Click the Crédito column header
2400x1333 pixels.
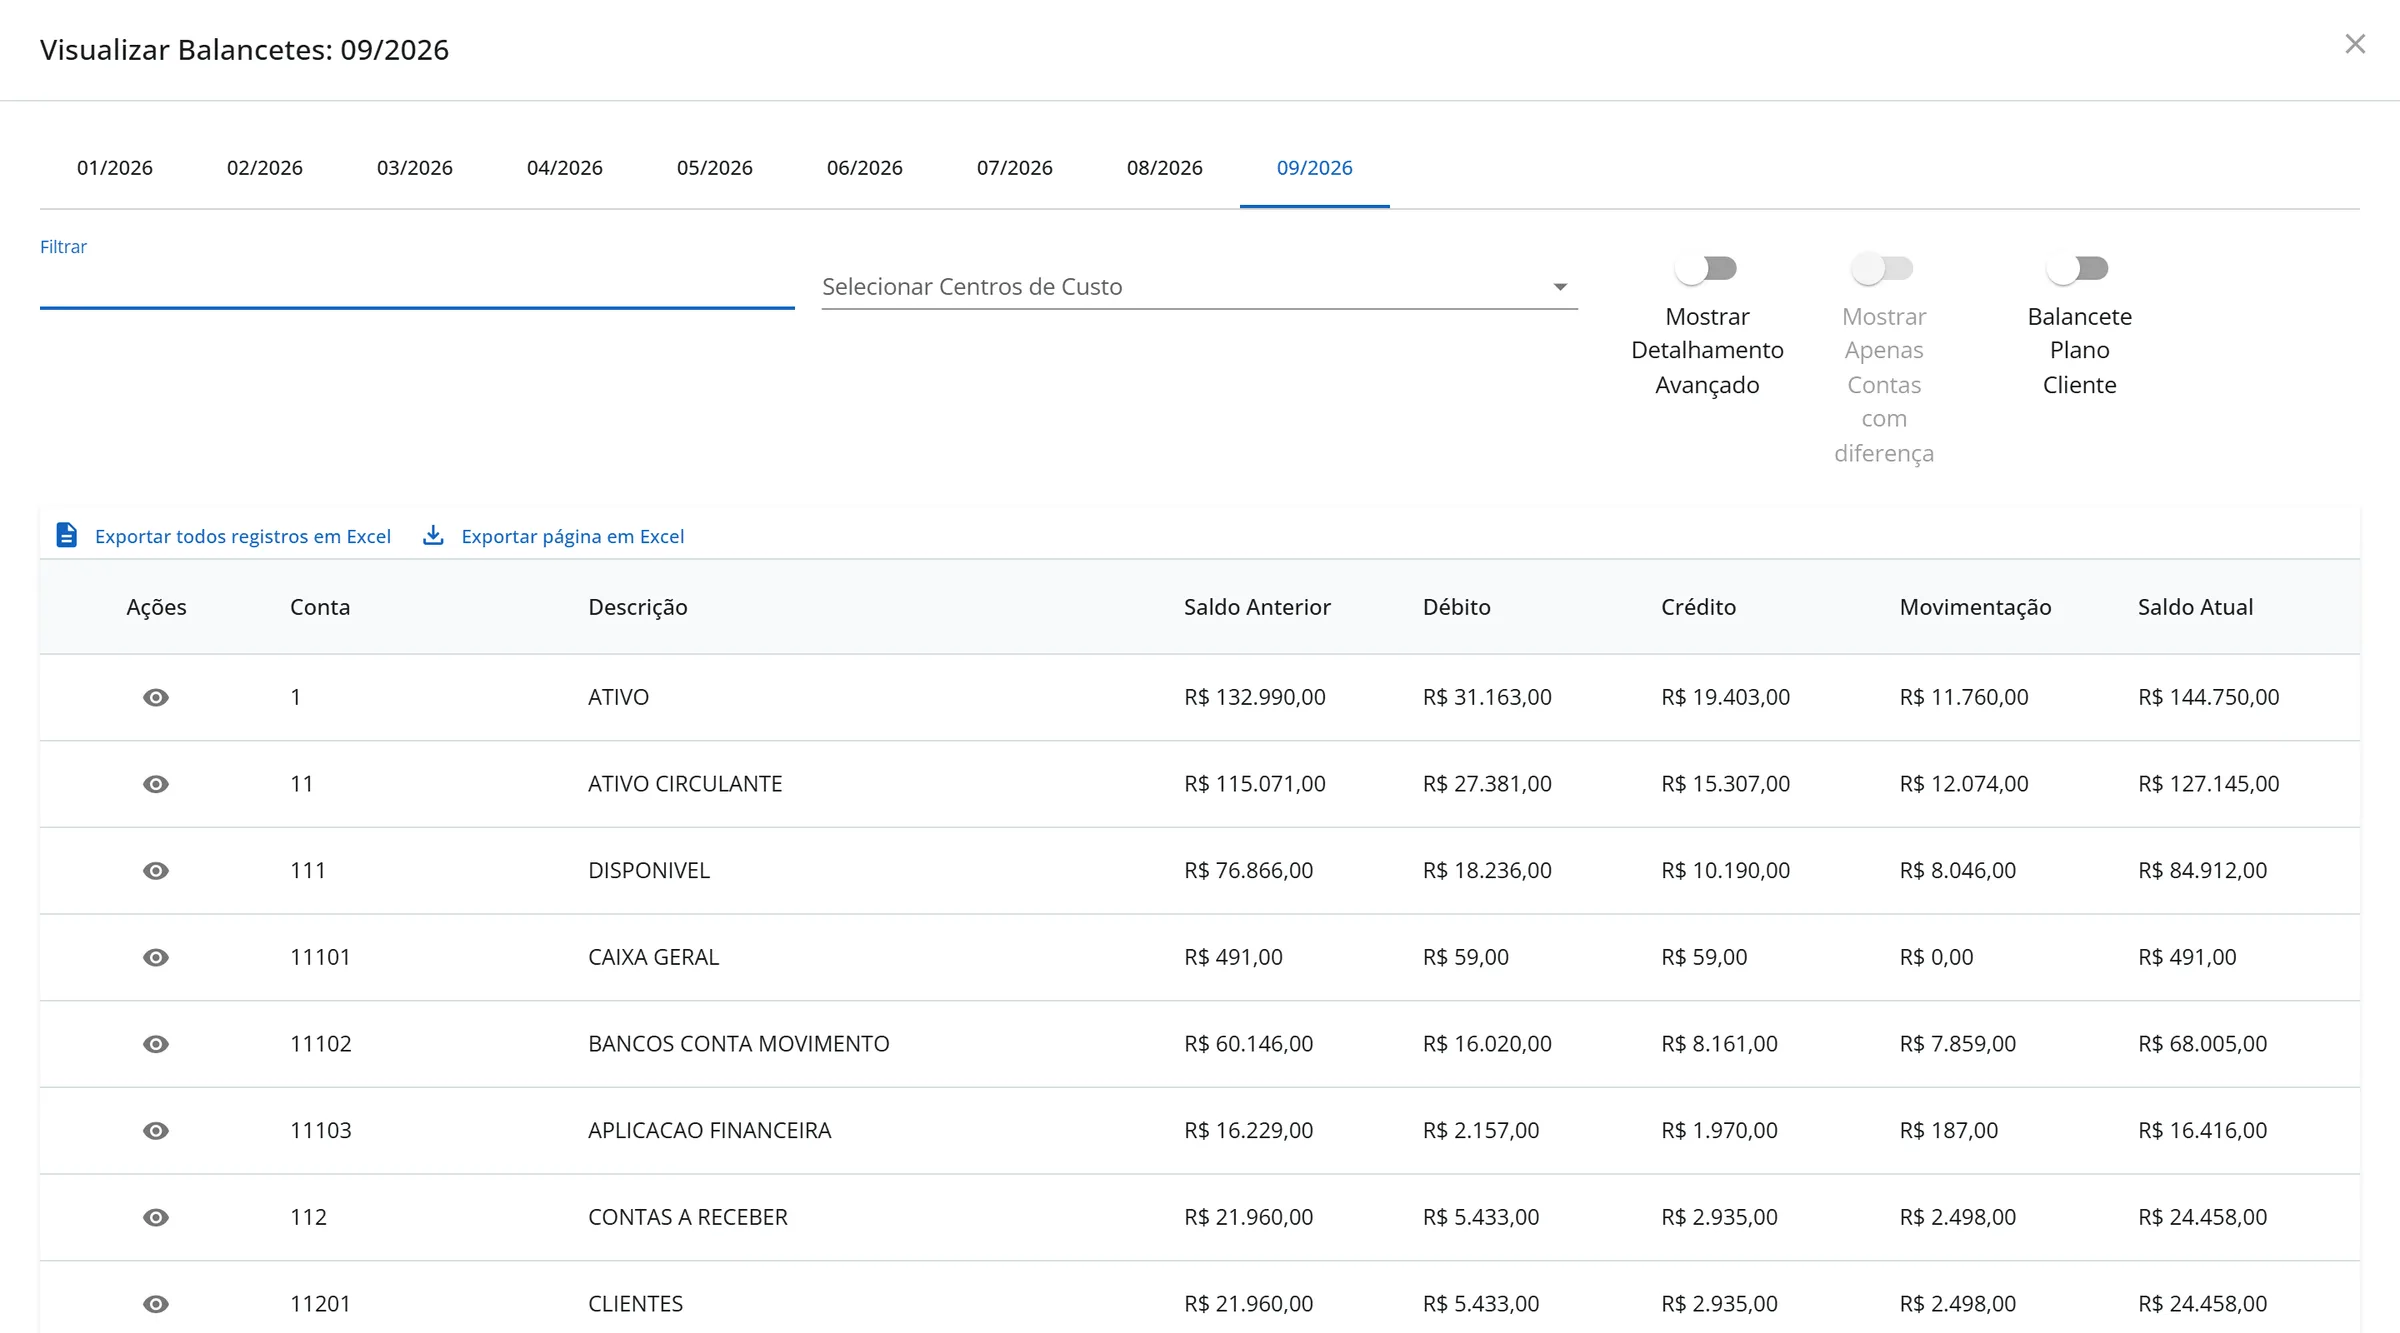coord(1698,607)
